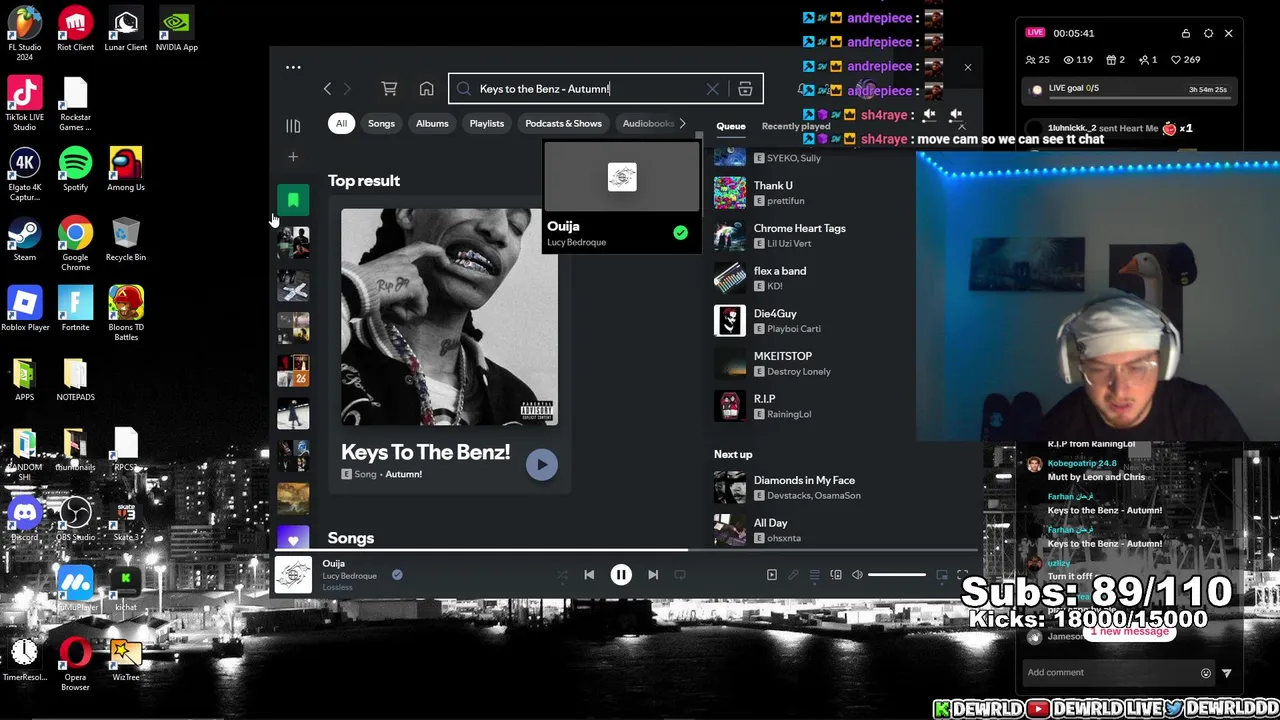The image size is (1280, 720).
Task: Open Liked bookmark playlist in sidebar
Action: (293, 200)
